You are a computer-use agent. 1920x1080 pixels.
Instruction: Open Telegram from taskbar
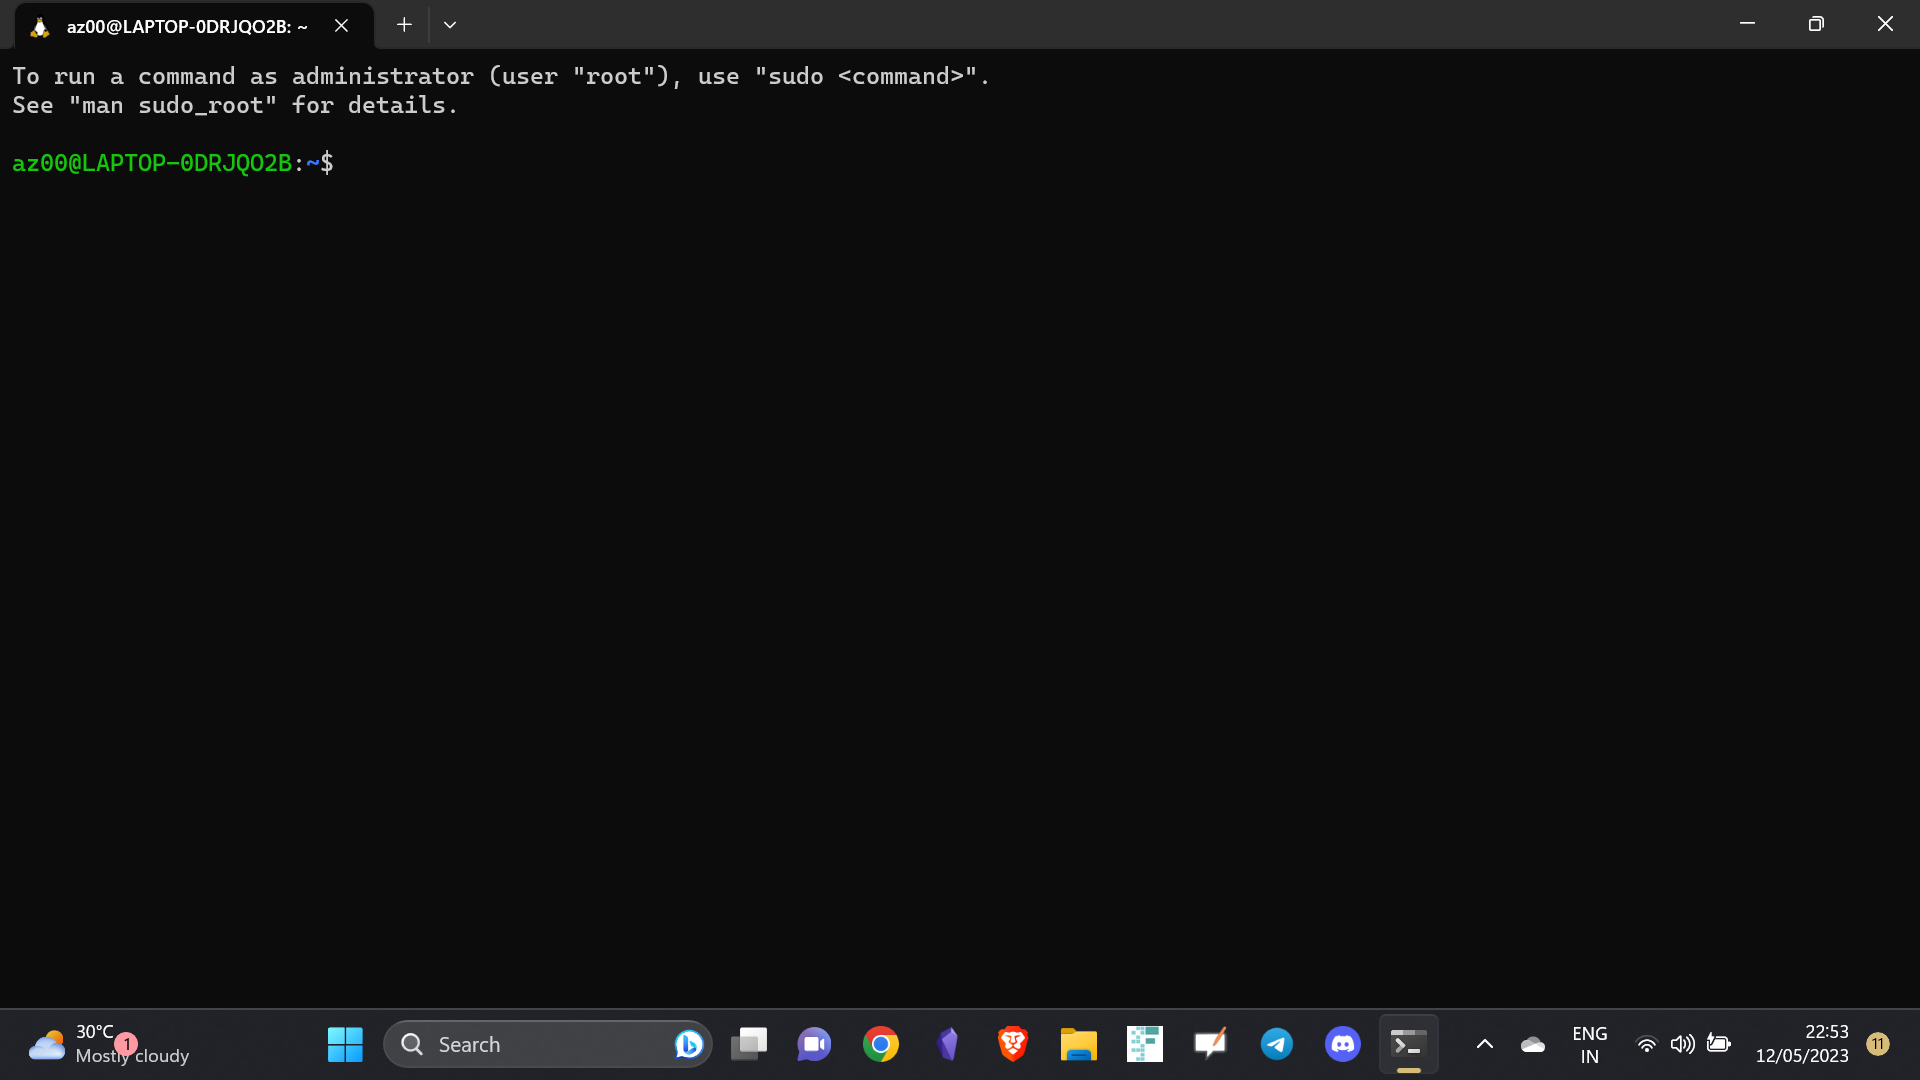pos(1276,1044)
